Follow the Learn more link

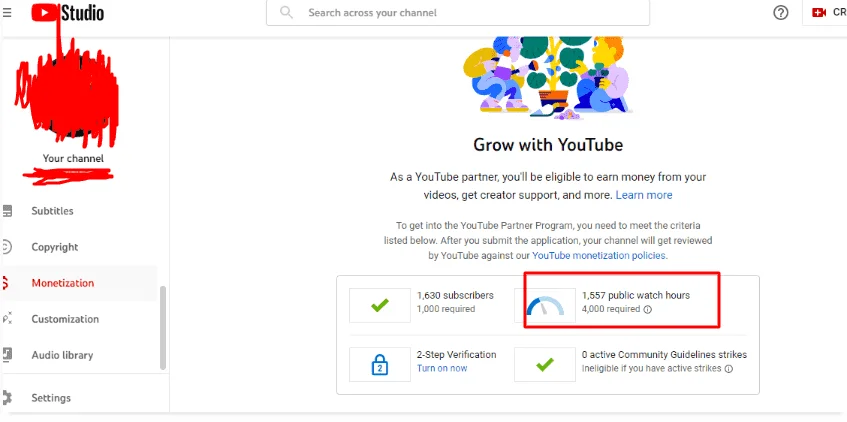pos(644,195)
